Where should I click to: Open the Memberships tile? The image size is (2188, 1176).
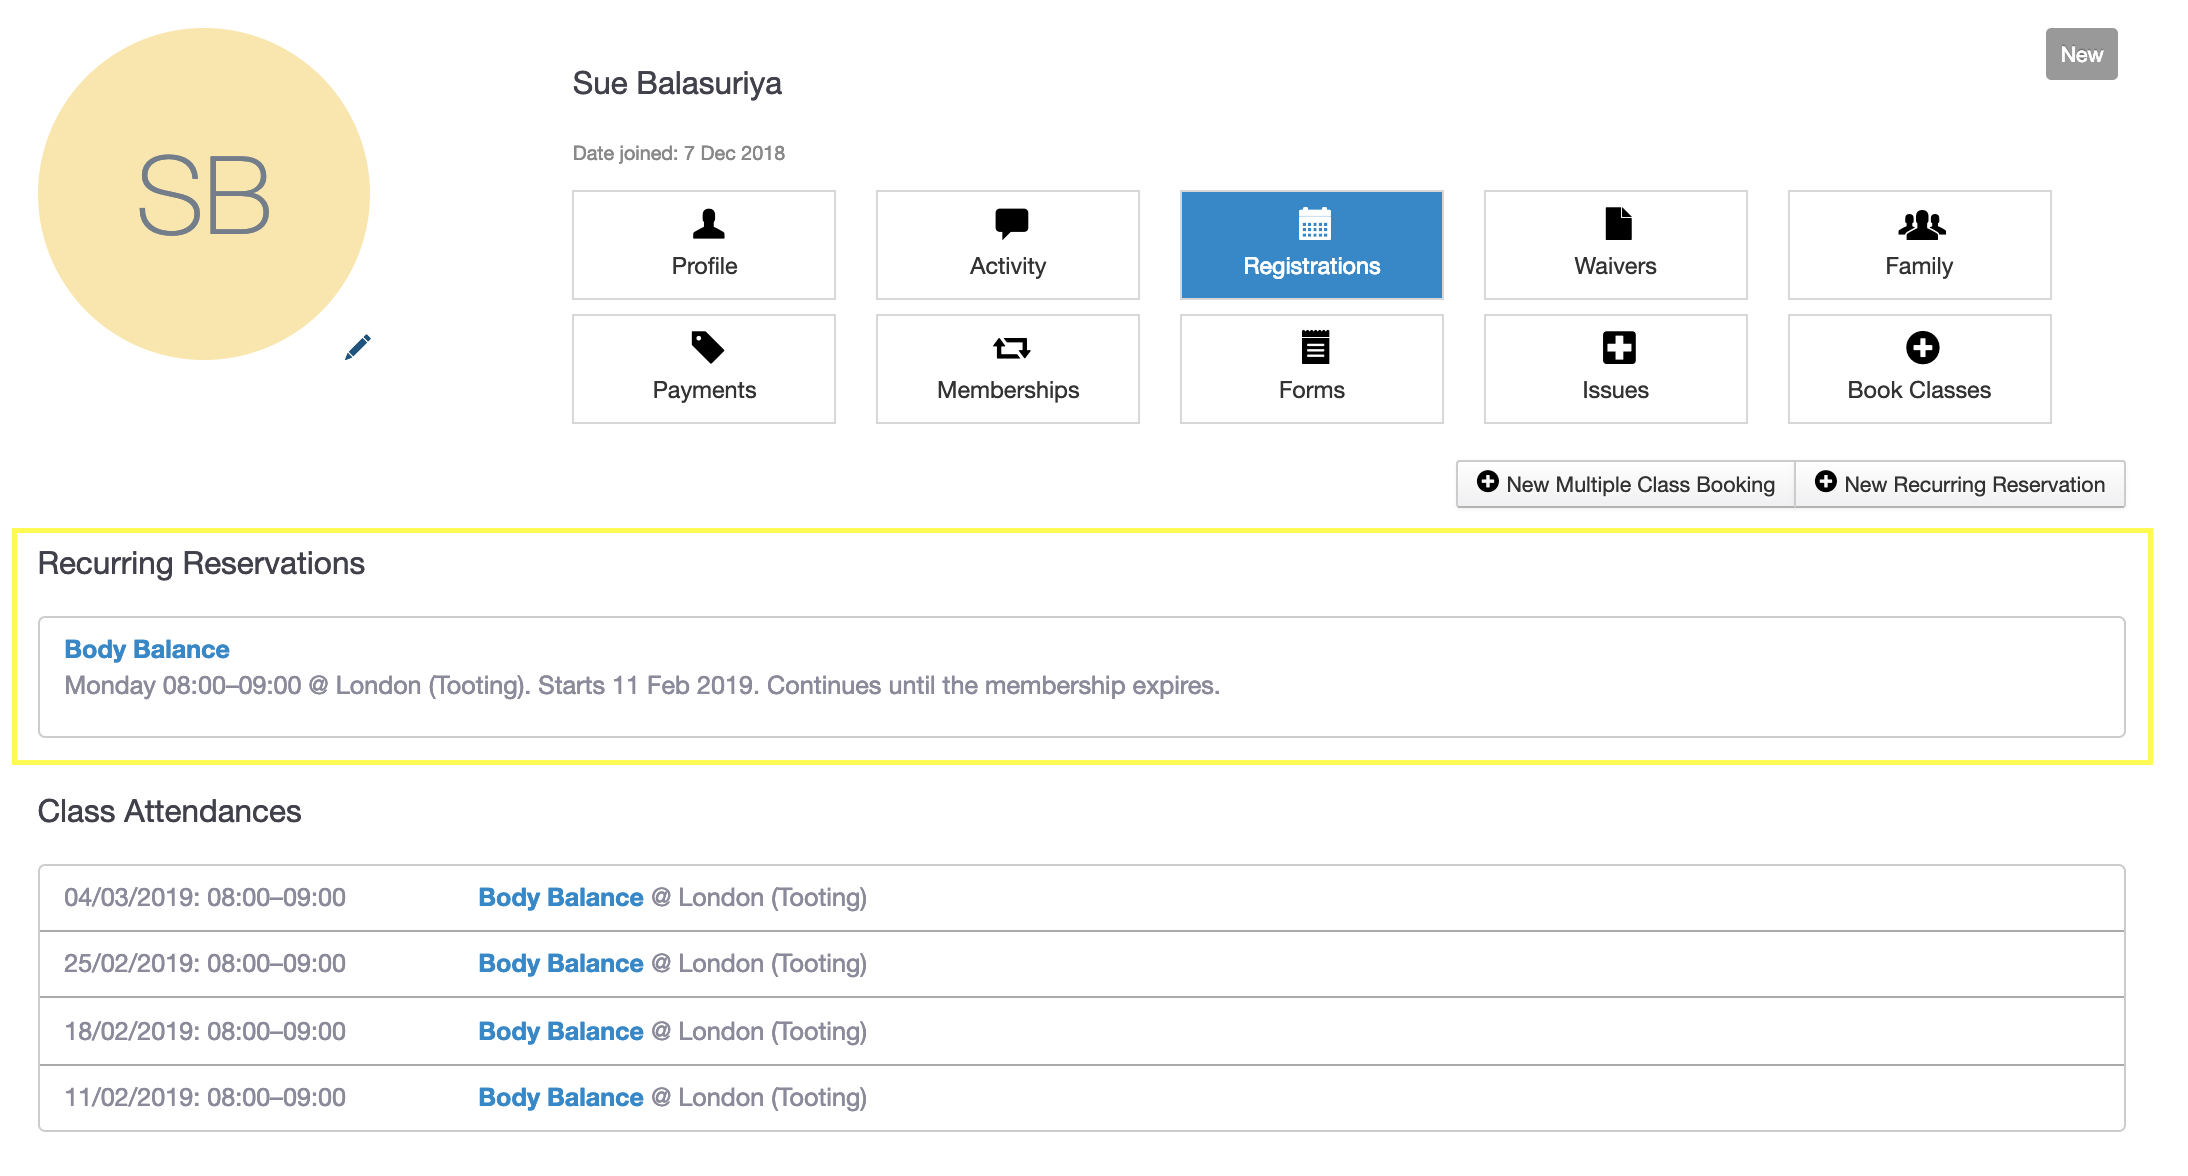coord(1007,369)
